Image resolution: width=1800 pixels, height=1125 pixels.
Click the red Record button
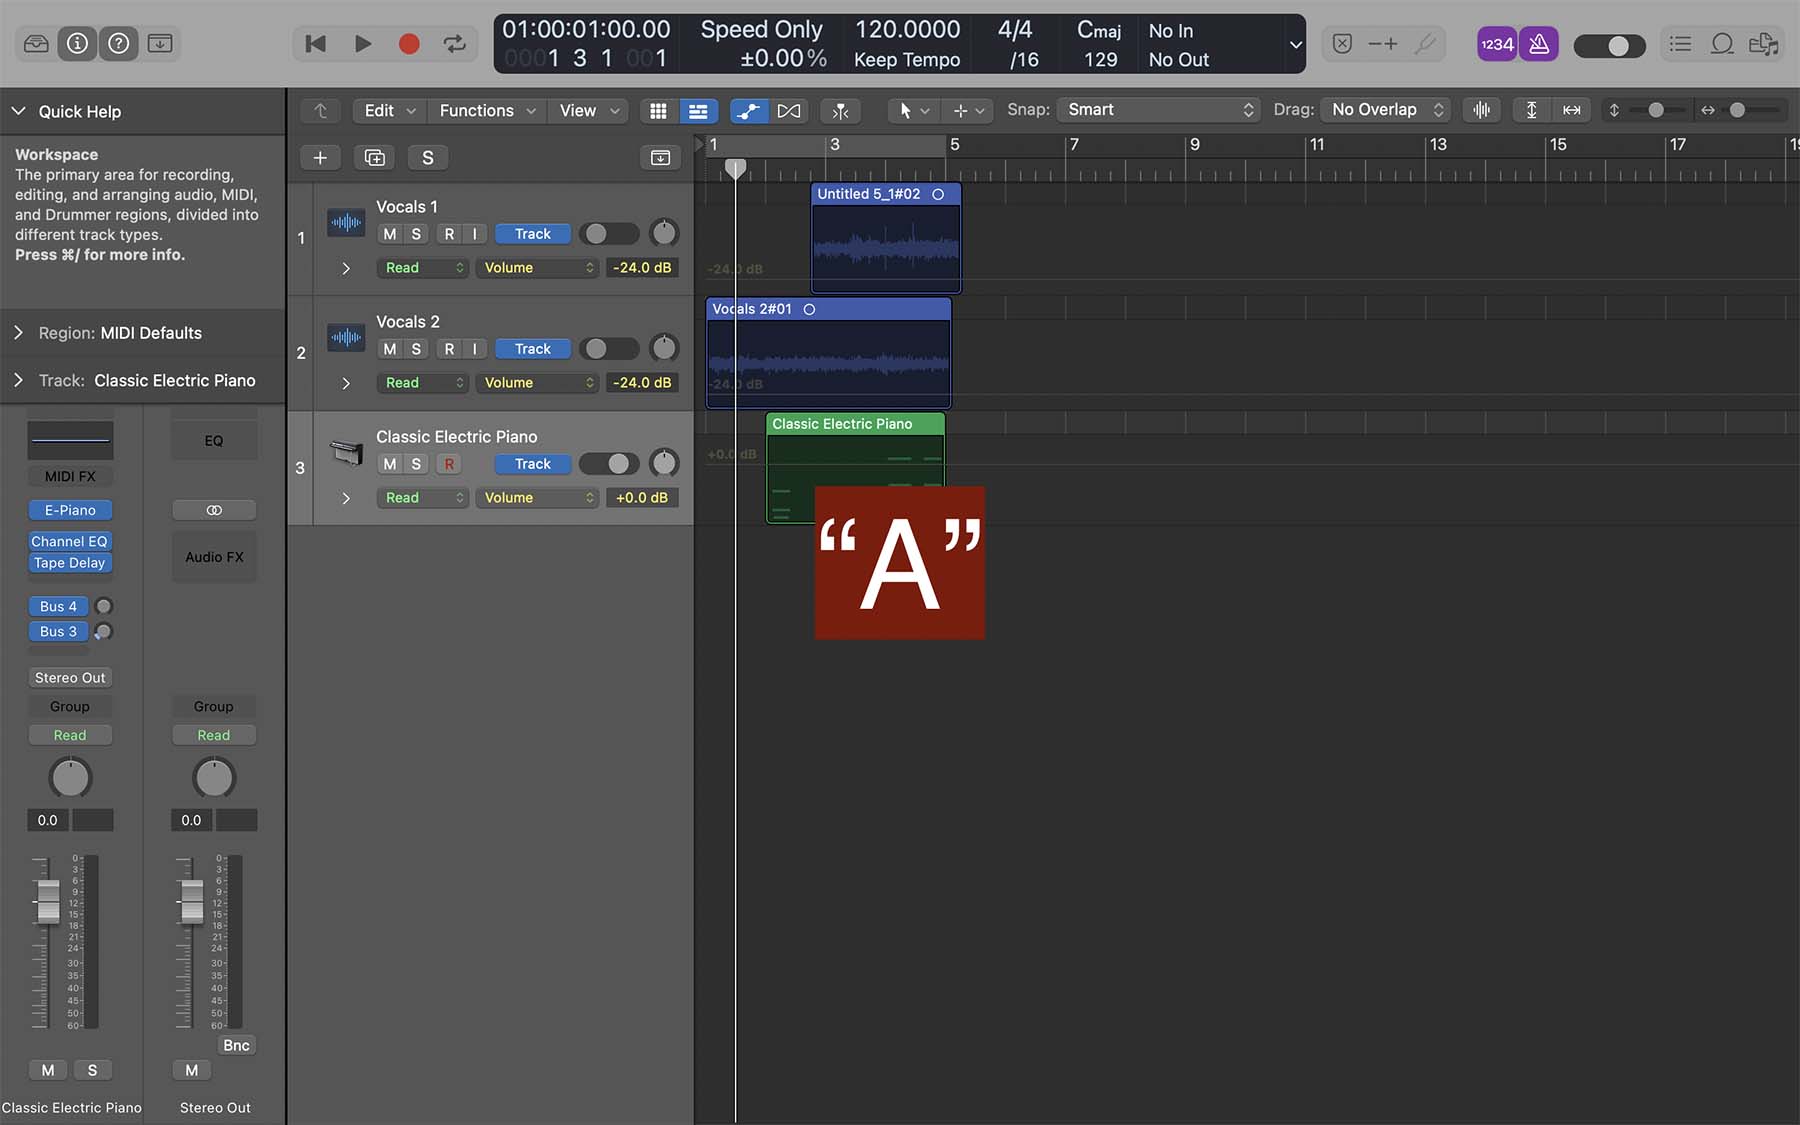click(x=409, y=44)
